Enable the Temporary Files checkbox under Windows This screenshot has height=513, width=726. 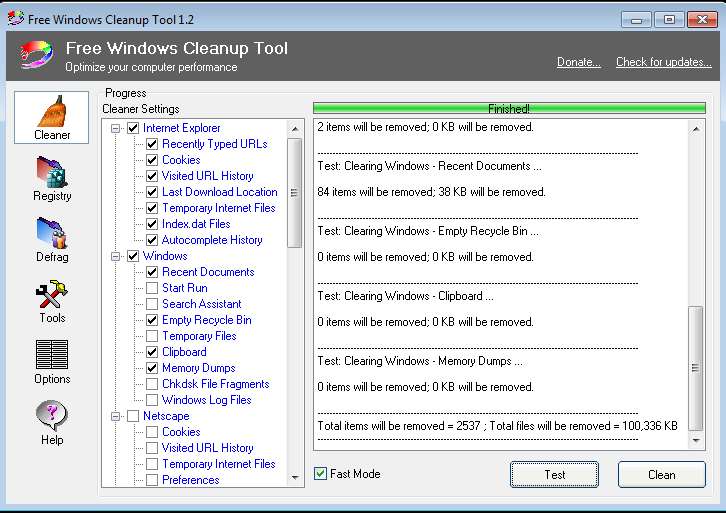point(152,336)
